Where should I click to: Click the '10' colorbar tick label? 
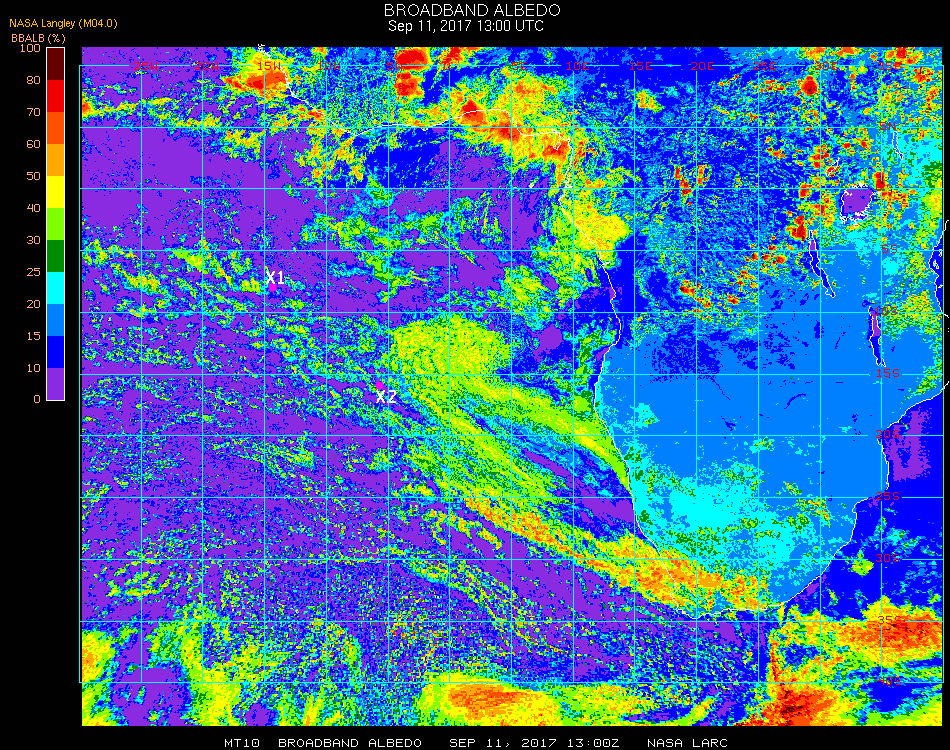pos(33,368)
